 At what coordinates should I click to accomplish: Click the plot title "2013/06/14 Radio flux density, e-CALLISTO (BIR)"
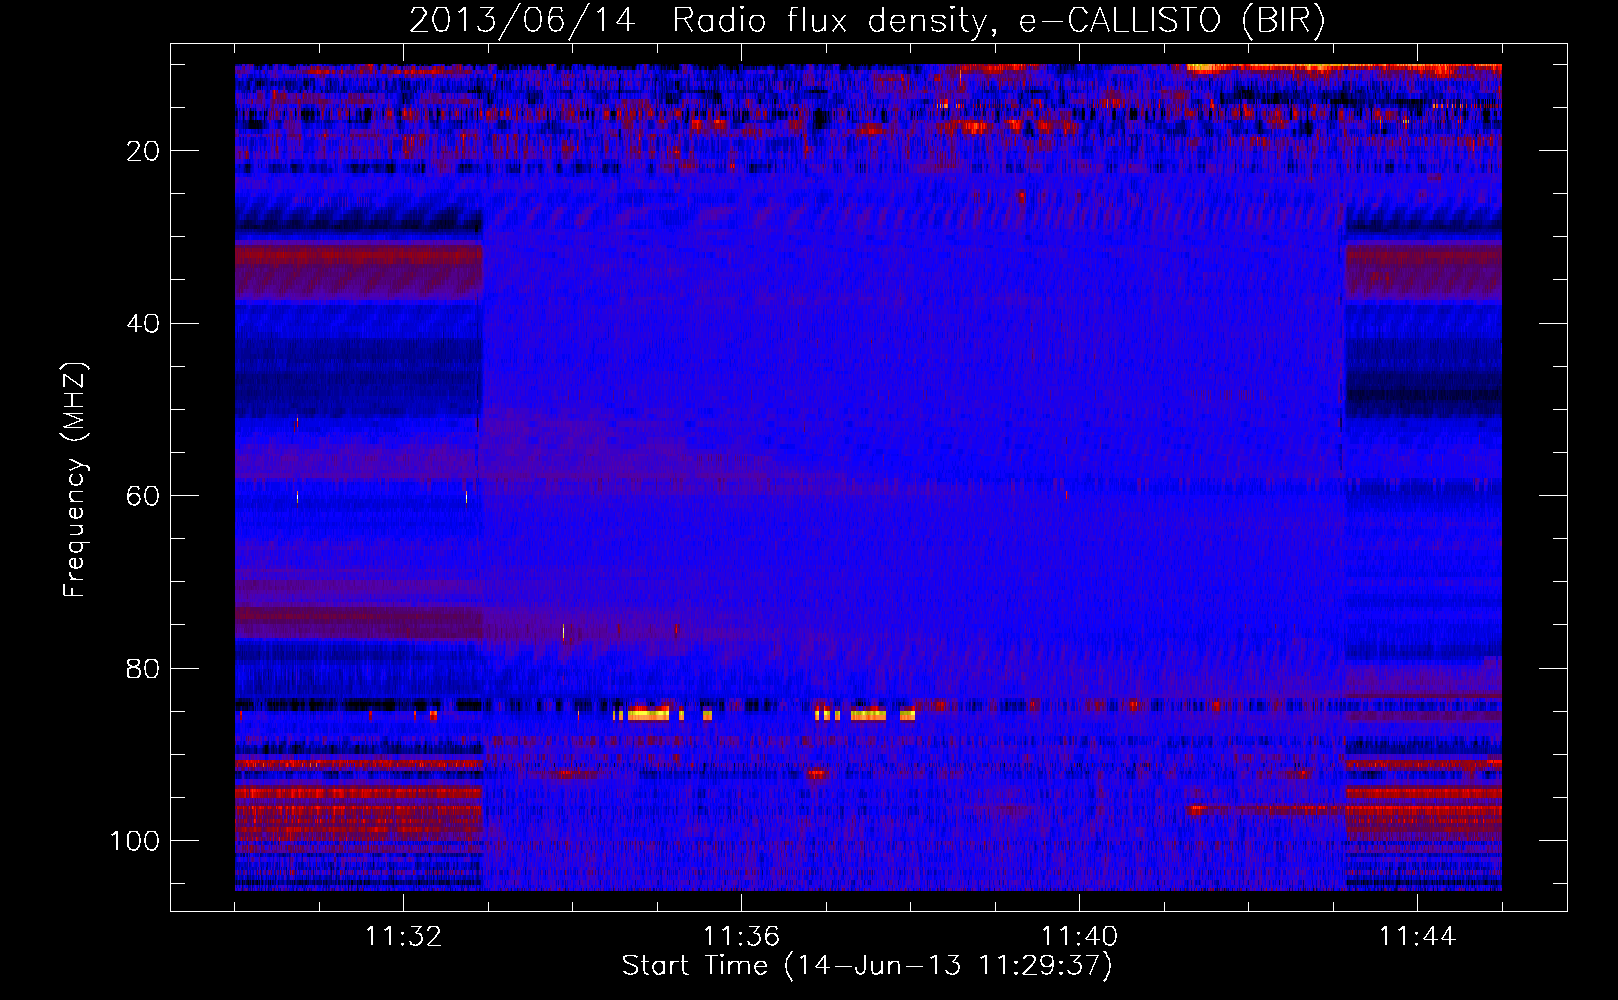pos(867,21)
